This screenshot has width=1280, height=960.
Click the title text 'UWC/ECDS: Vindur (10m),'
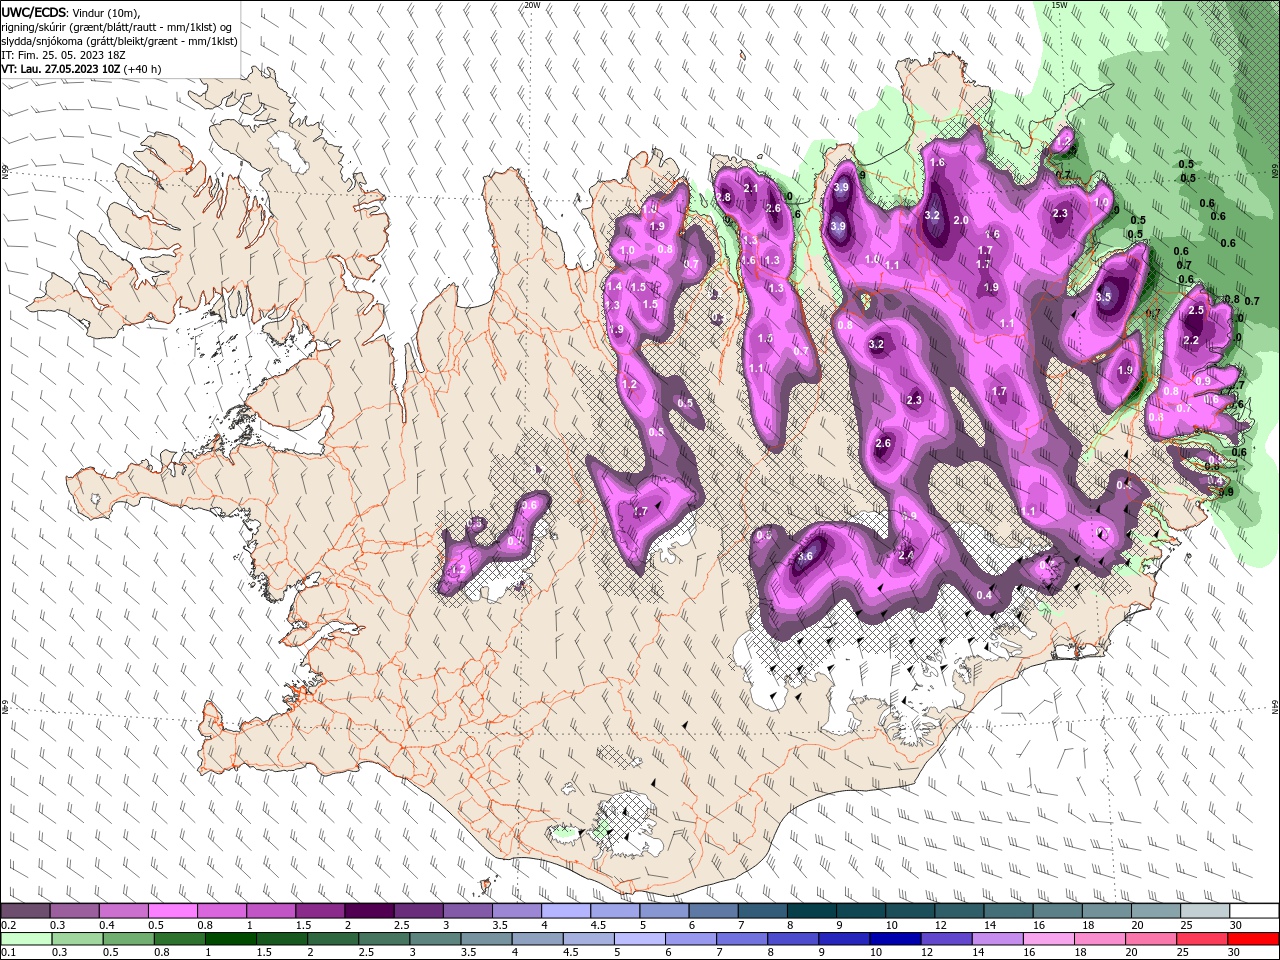71,13
